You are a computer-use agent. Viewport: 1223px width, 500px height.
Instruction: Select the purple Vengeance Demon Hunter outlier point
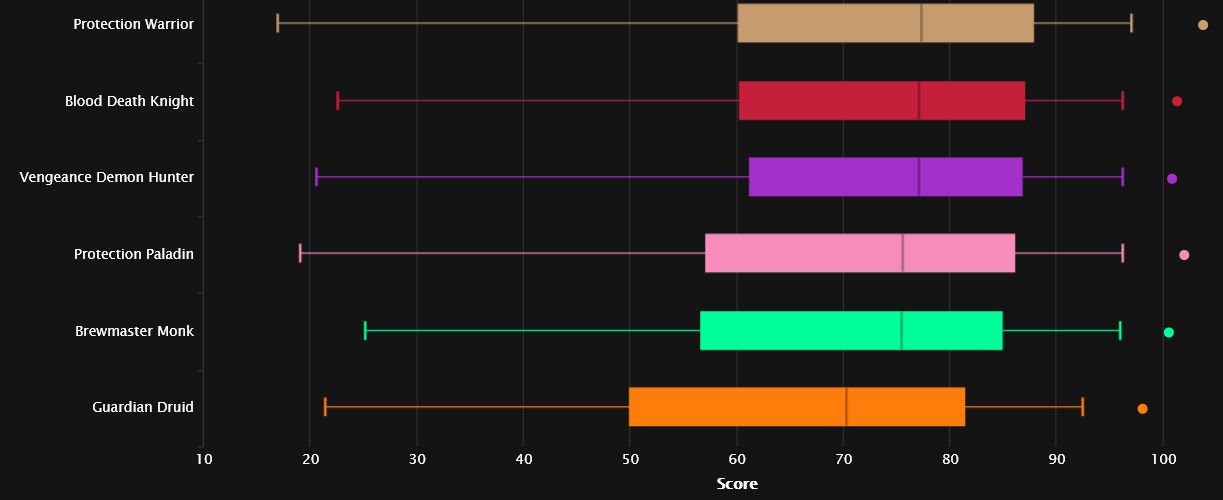(x=1172, y=178)
